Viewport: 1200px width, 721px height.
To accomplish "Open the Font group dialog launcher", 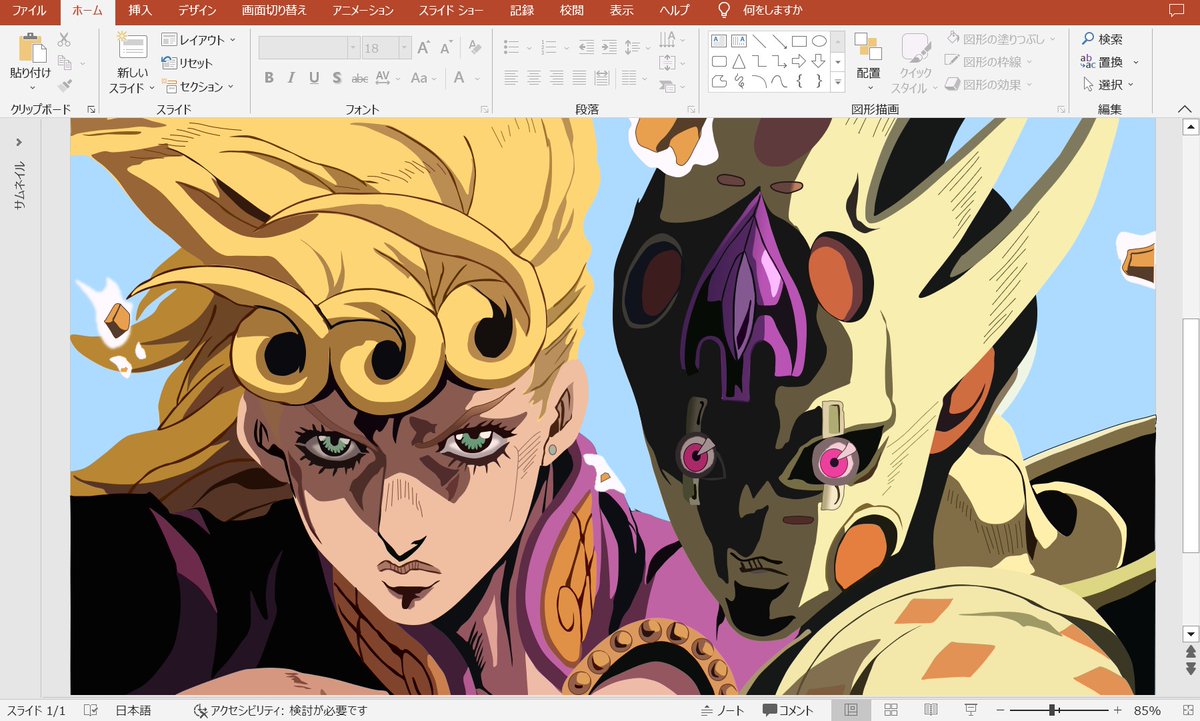I will [x=484, y=109].
